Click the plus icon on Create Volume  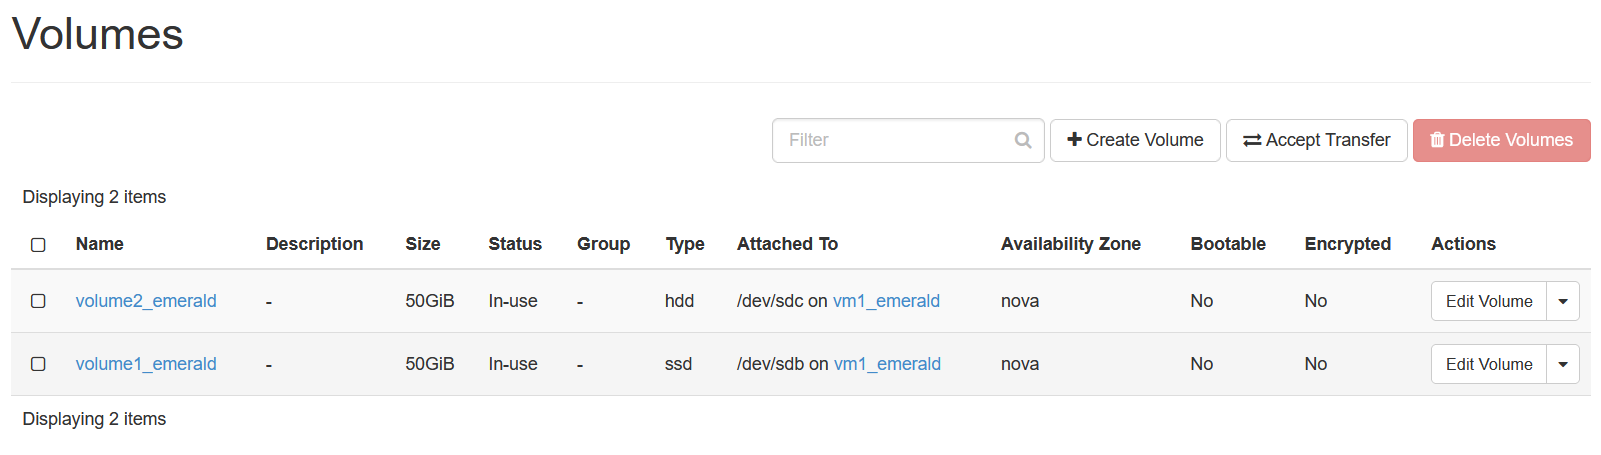pos(1075,139)
